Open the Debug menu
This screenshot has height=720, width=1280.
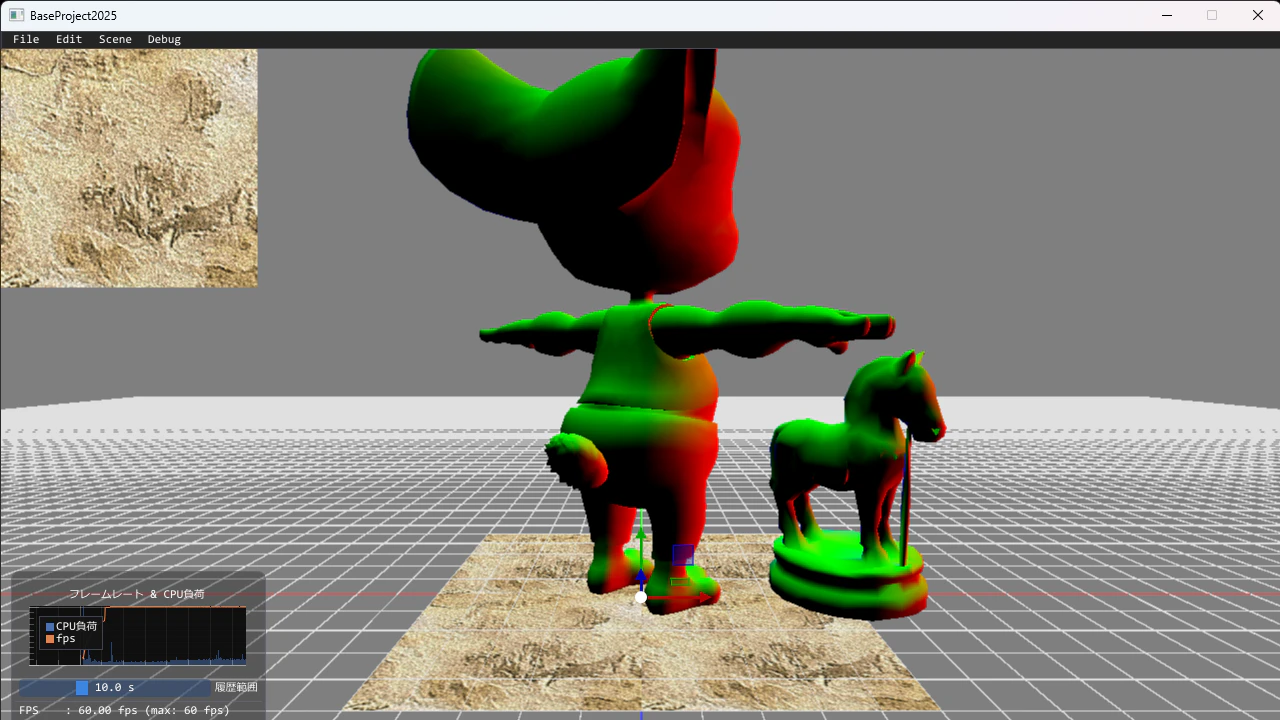click(164, 39)
